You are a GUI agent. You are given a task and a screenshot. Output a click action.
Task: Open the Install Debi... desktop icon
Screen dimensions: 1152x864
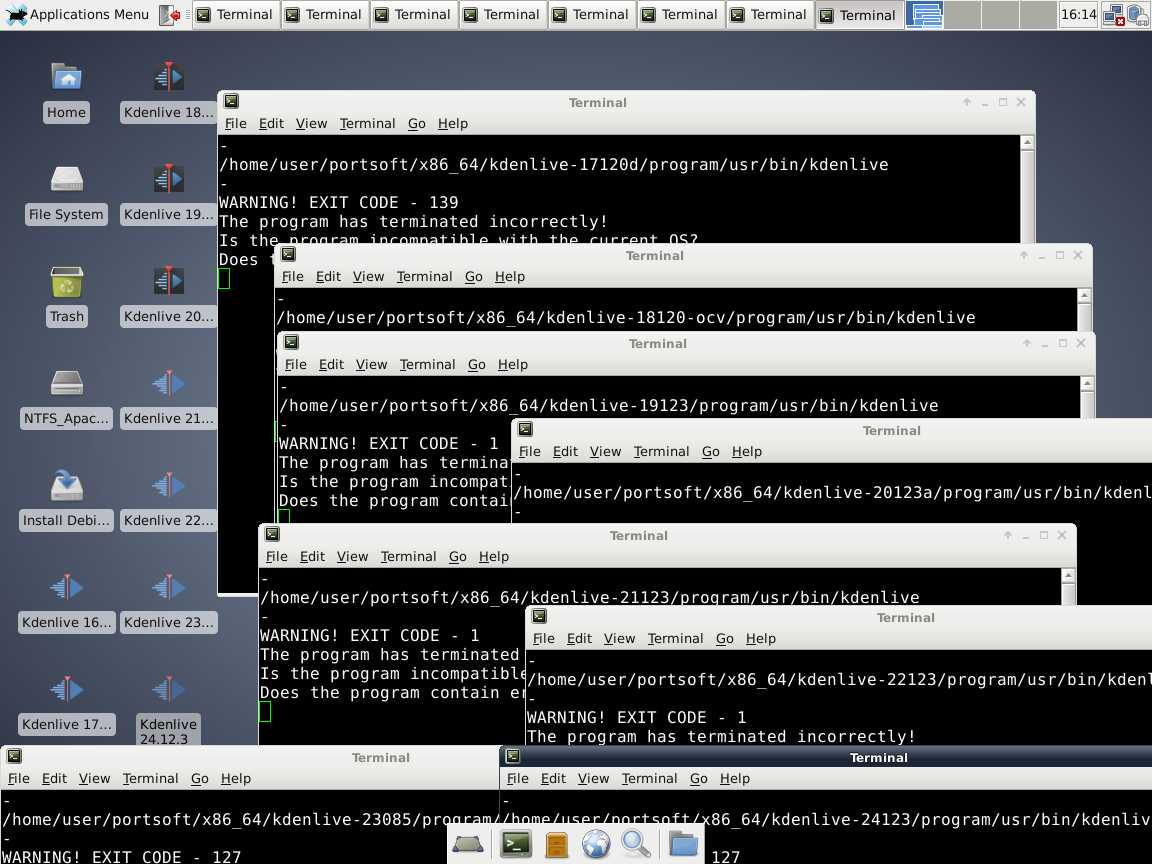tap(66, 500)
